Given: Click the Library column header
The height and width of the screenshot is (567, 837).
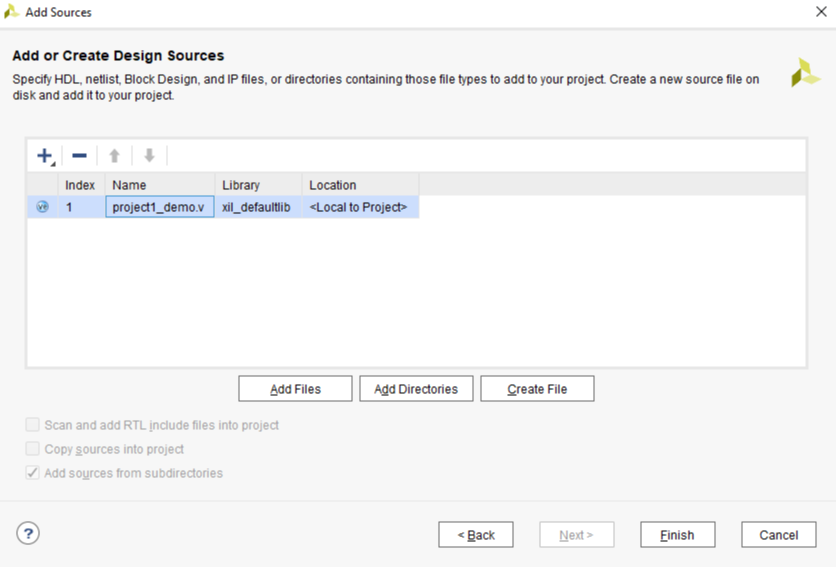Looking at the screenshot, I should [x=257, y=185].
